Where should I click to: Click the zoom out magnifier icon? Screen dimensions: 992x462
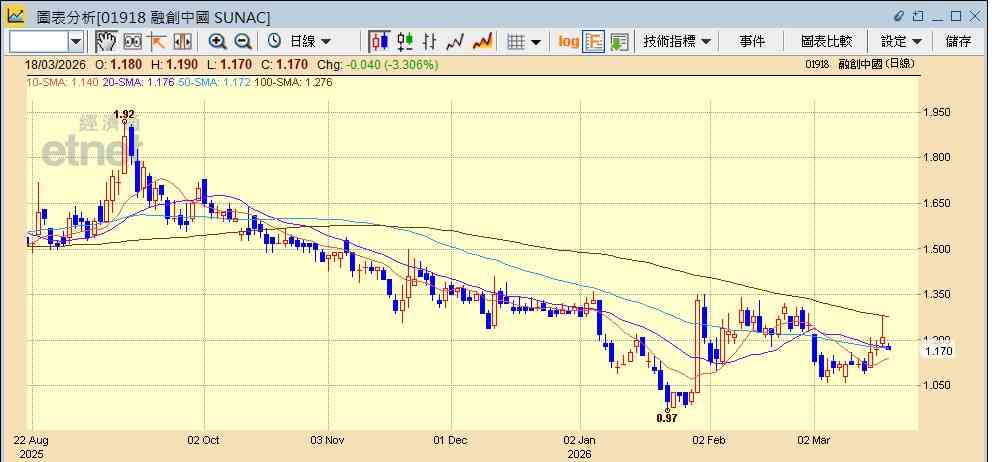coord(243,42)
